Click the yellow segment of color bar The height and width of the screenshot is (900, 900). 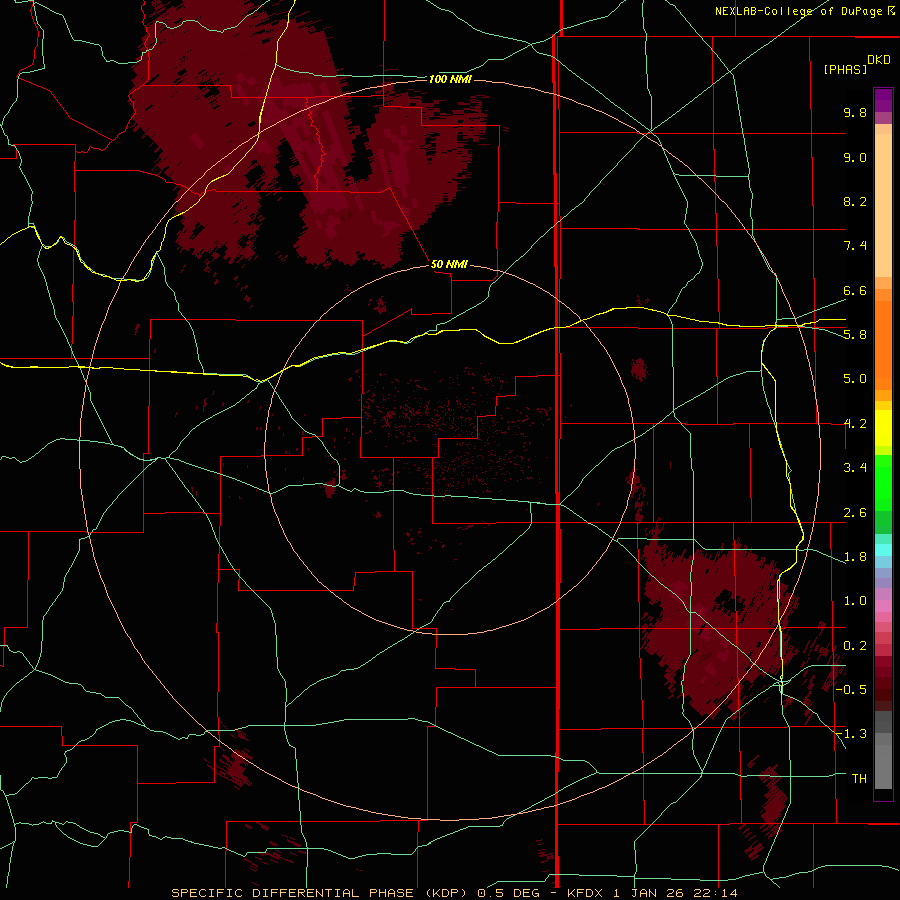(x=883, y=428)
